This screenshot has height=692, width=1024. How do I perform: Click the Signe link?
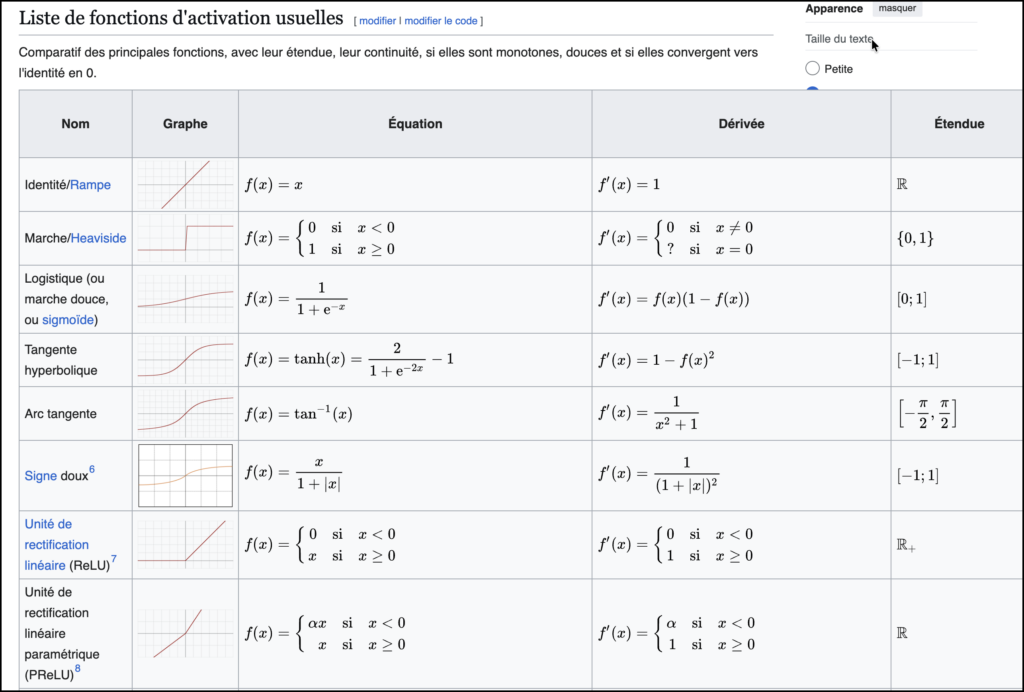pos(40,476)
